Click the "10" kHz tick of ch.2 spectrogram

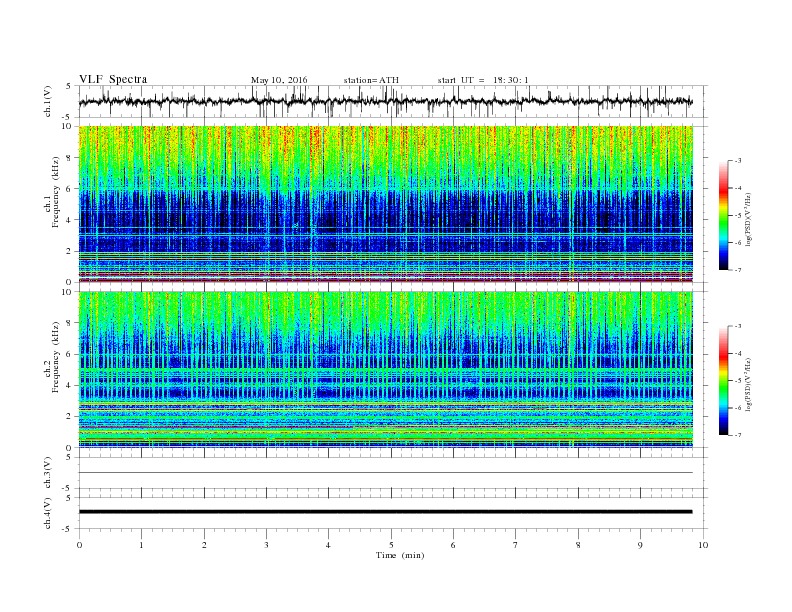[69, 292]
